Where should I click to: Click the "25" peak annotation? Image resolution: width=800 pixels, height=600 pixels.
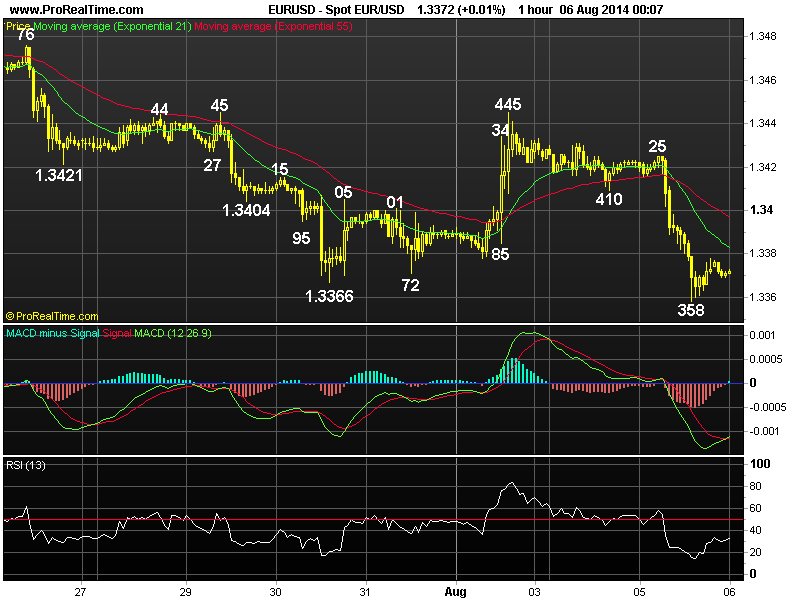point(657,146)
